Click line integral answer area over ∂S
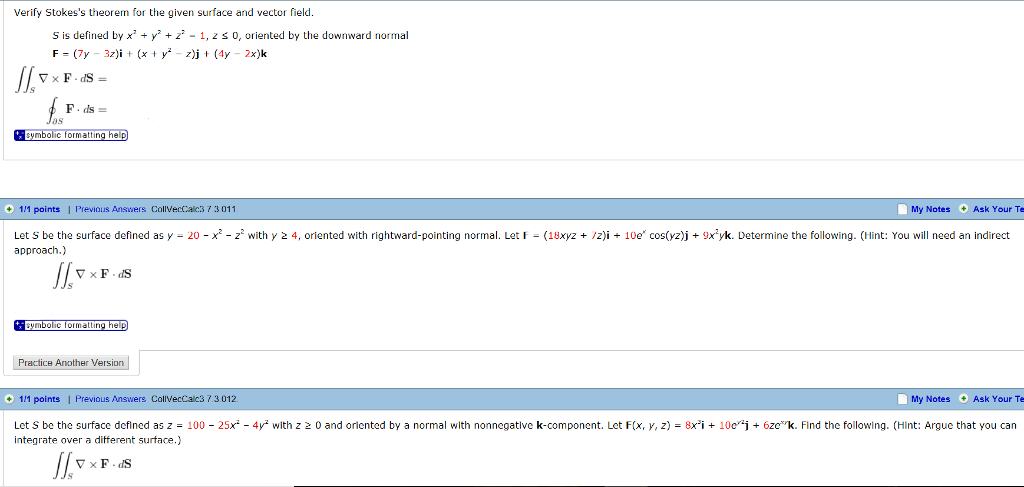 coord(76,112)
